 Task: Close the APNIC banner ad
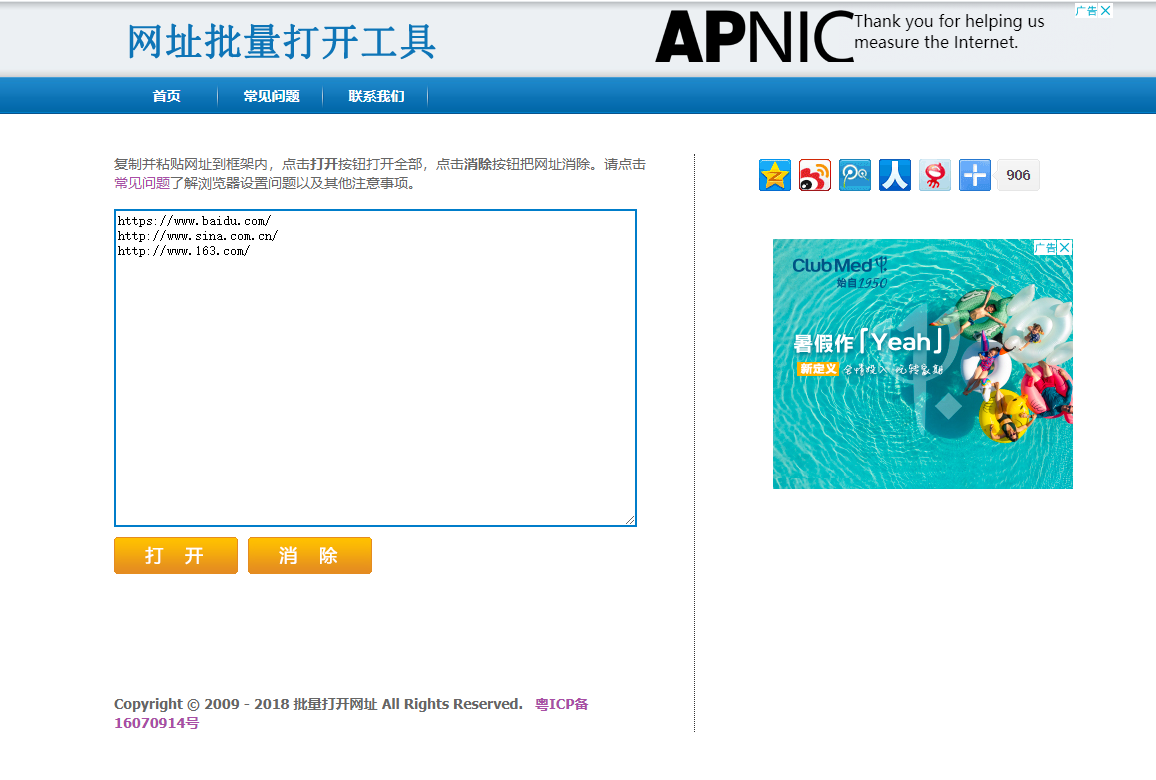tap(1105, 10)
